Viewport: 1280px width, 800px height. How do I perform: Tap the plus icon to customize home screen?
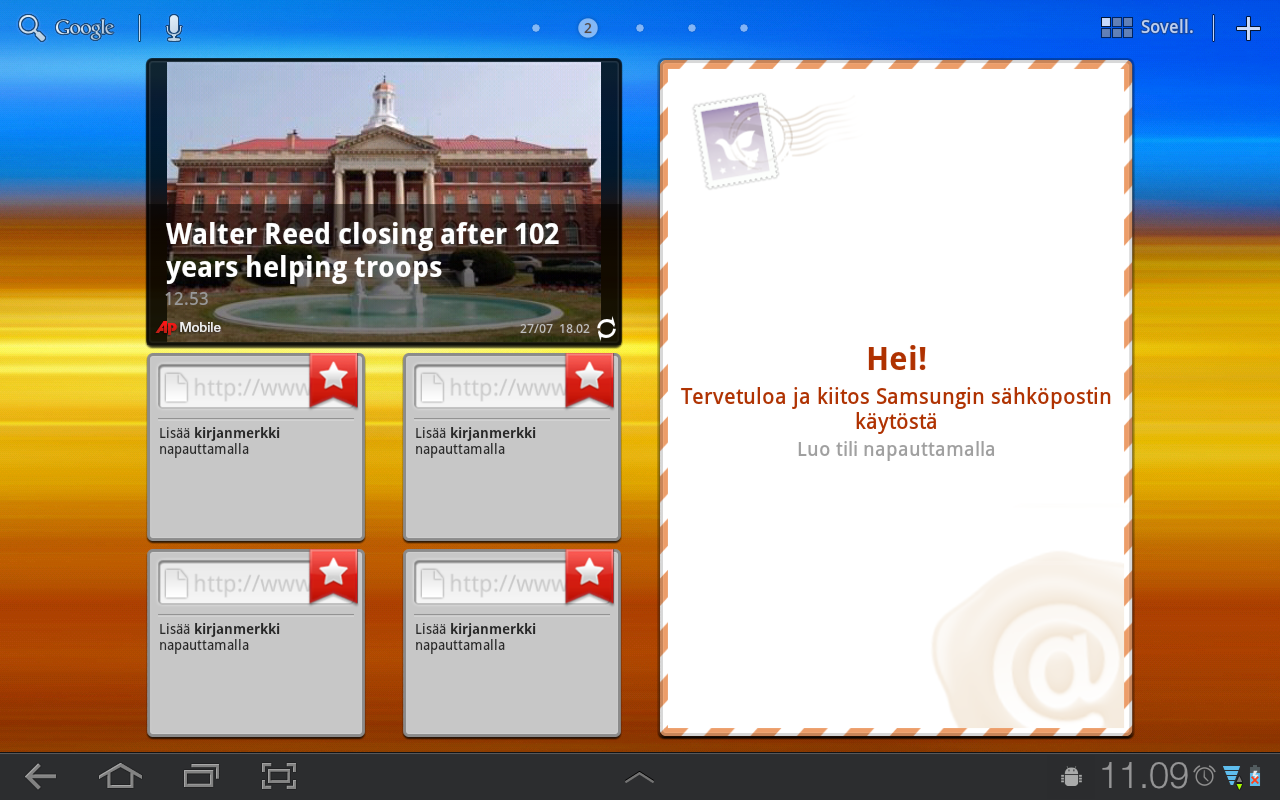click(x=1248, y=28)
